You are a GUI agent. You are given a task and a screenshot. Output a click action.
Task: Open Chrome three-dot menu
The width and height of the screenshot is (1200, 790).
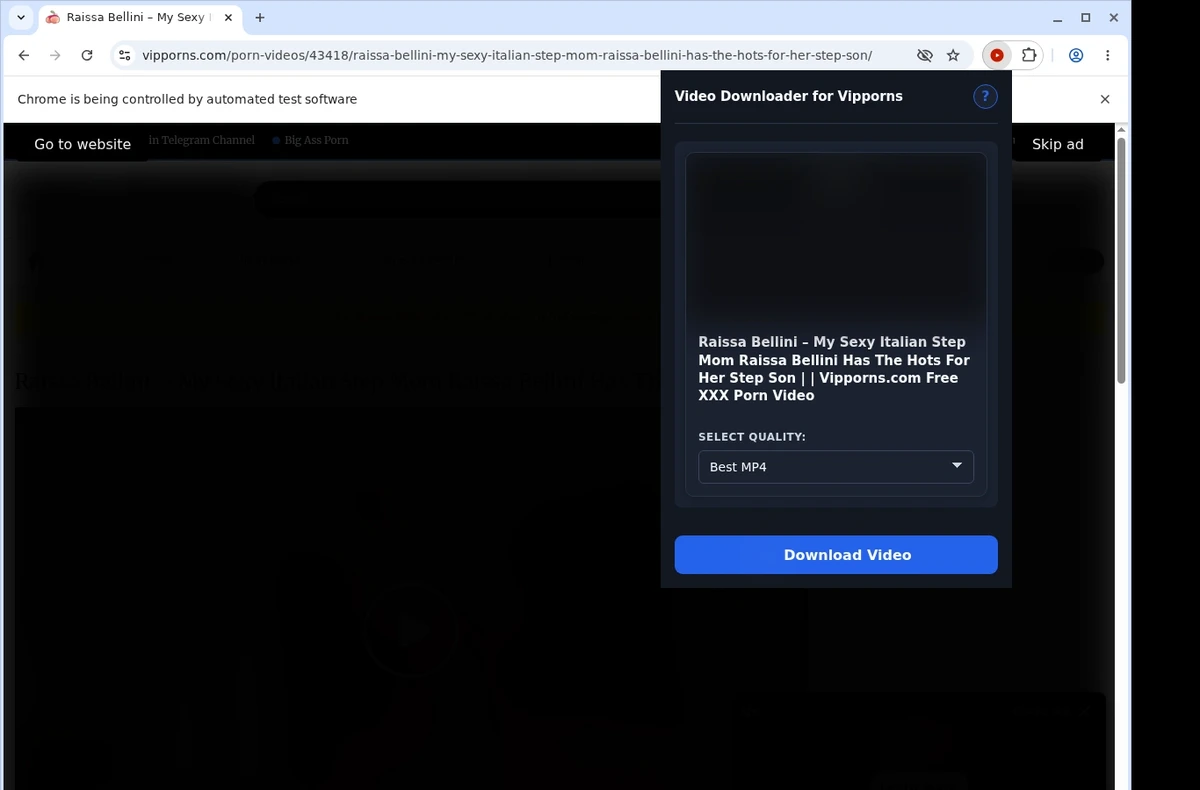click(x=1108, y=56)
